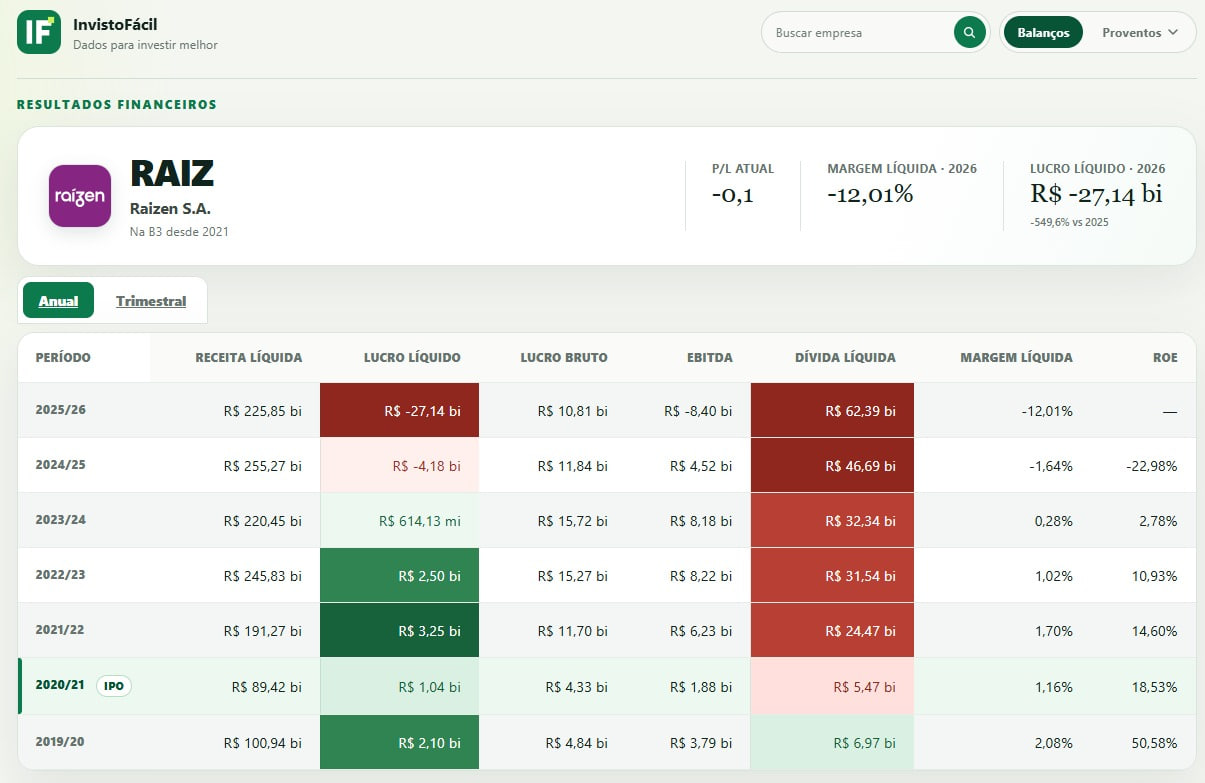Screen dimensions: 1205x783
Task: Switch to the Trimestral view tab
Action: tap(151, 300)
